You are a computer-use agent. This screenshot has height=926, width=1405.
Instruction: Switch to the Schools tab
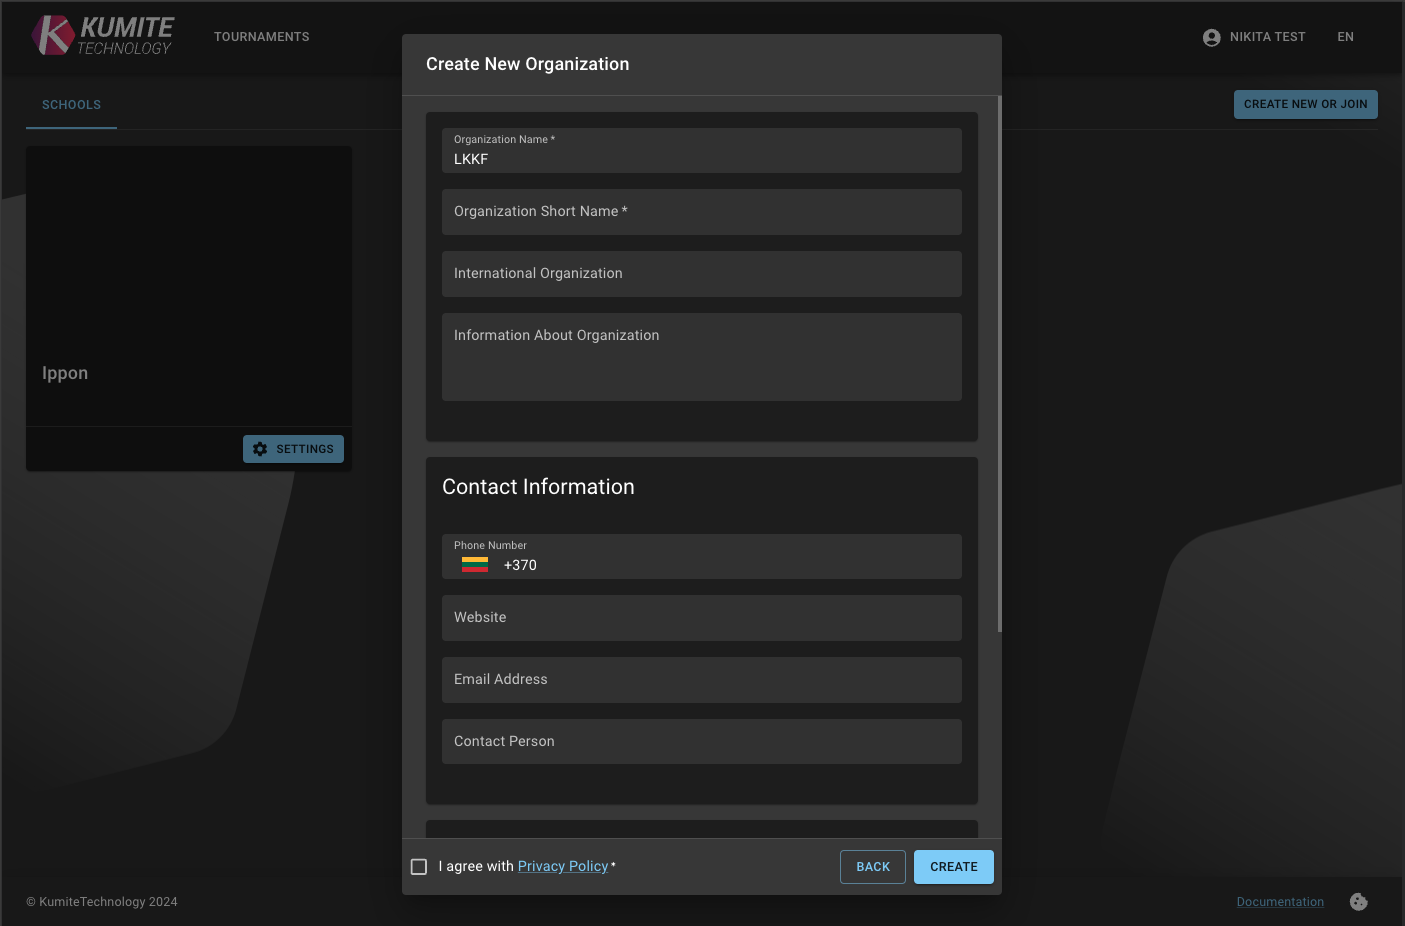click(x=71, y=105)
